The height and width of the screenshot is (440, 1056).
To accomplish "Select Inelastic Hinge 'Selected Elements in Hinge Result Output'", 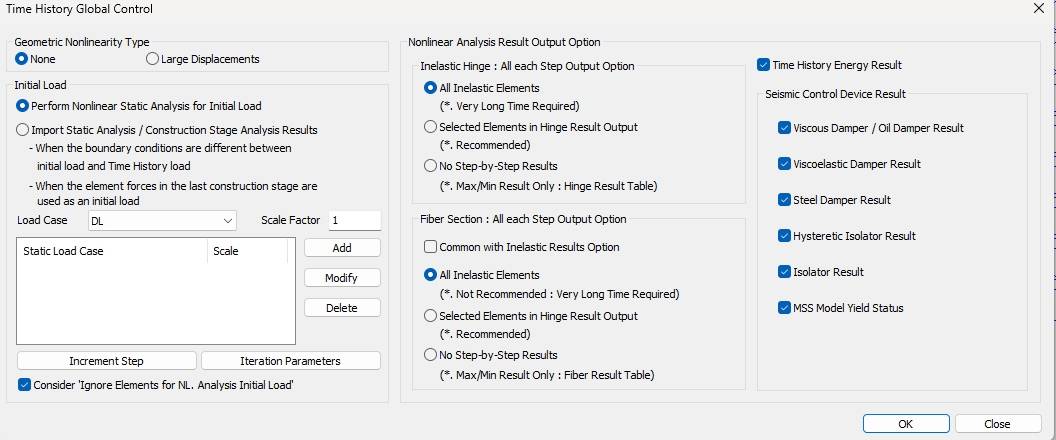I will point(431,127).
